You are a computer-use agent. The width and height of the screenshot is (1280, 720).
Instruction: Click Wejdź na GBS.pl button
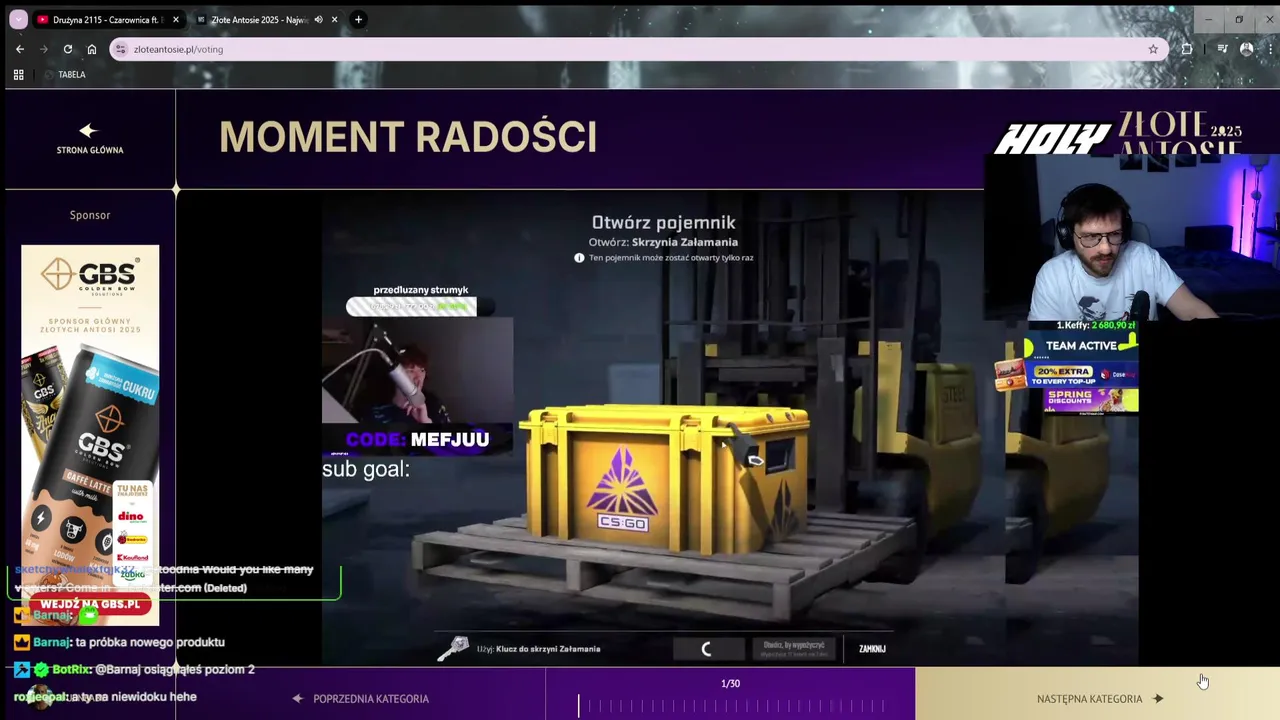tap(90, 605)
